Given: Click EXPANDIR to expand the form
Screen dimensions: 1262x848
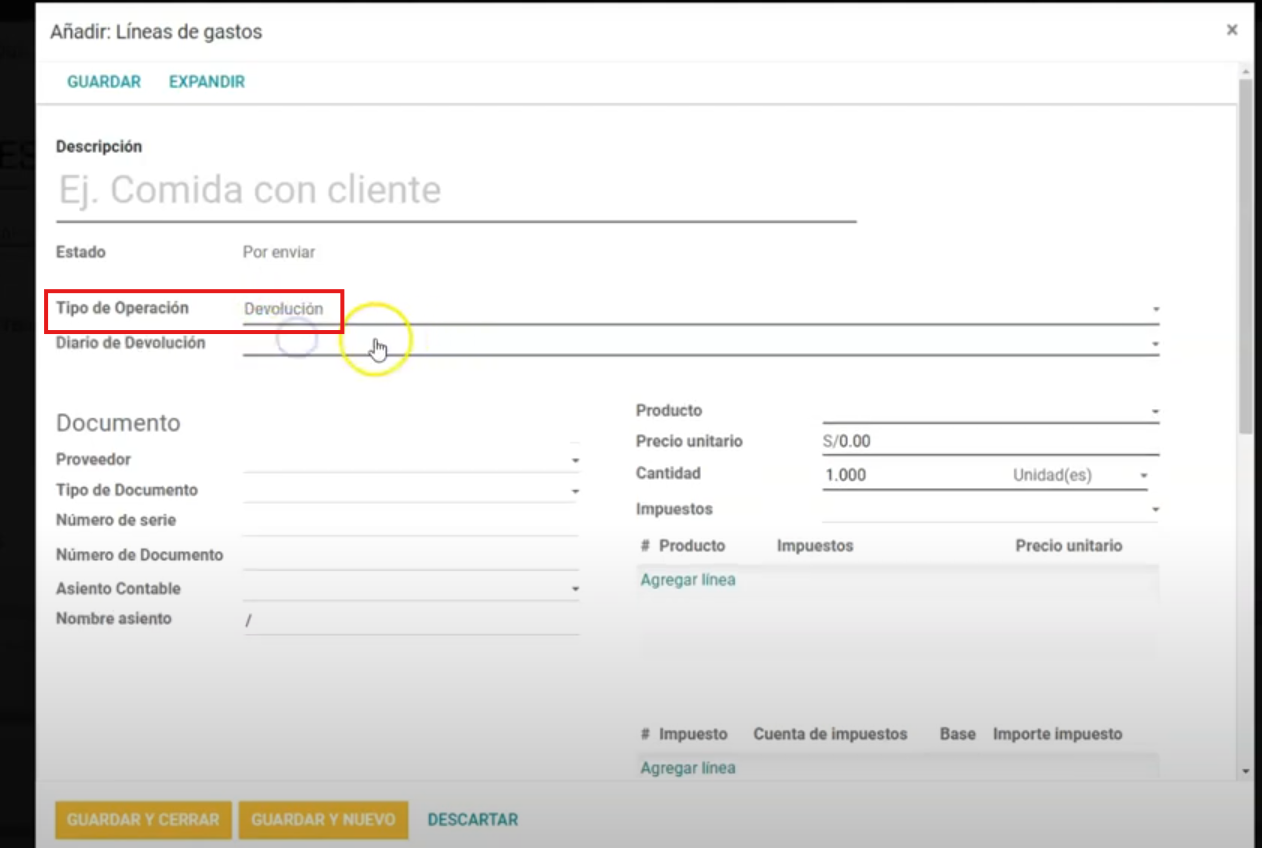Looking at the screenshot, I should click(207, 82).
